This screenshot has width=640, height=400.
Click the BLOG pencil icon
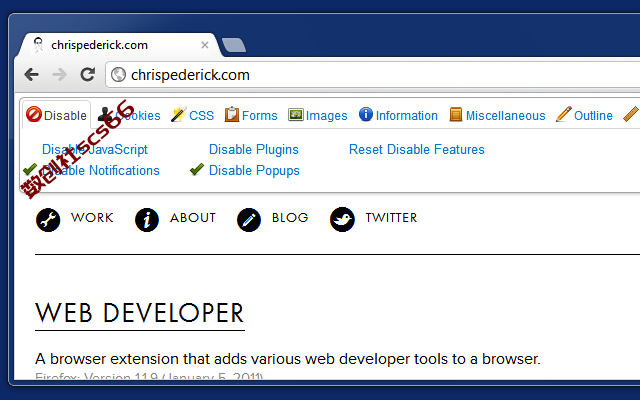coord(249,220)
